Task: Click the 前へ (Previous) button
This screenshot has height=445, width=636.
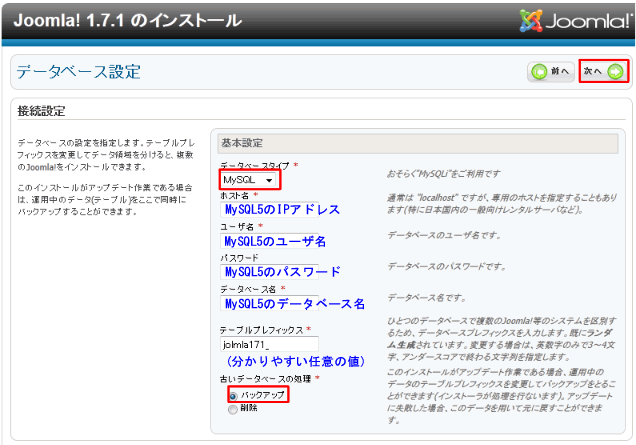Action: coord(551,72)
